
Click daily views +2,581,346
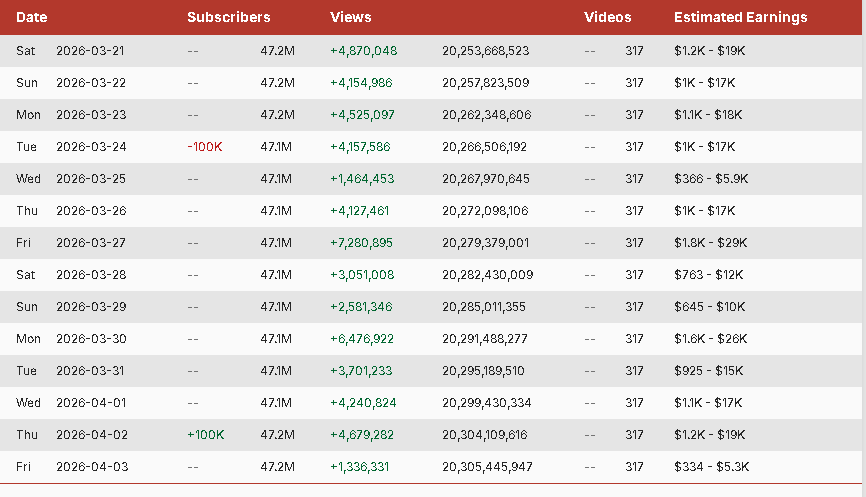coord(361,307)
